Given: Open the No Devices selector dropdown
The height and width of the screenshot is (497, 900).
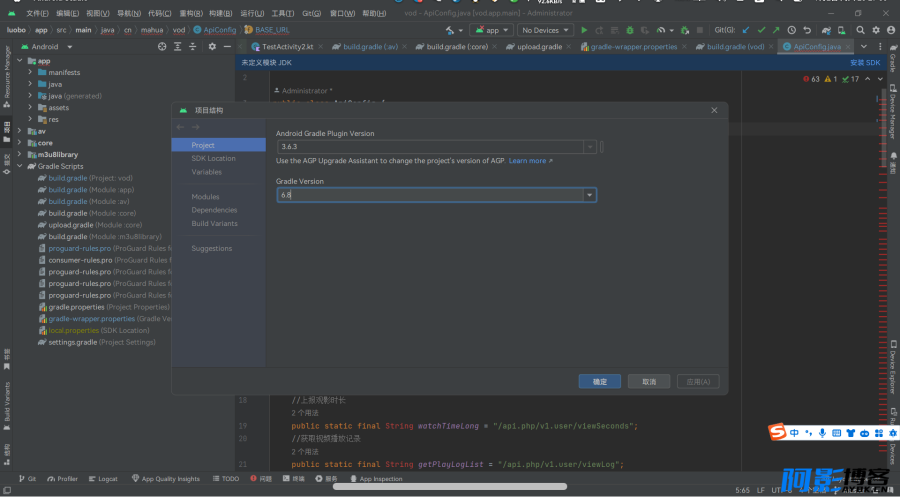Looking at the screenshot, I should 545,30.
